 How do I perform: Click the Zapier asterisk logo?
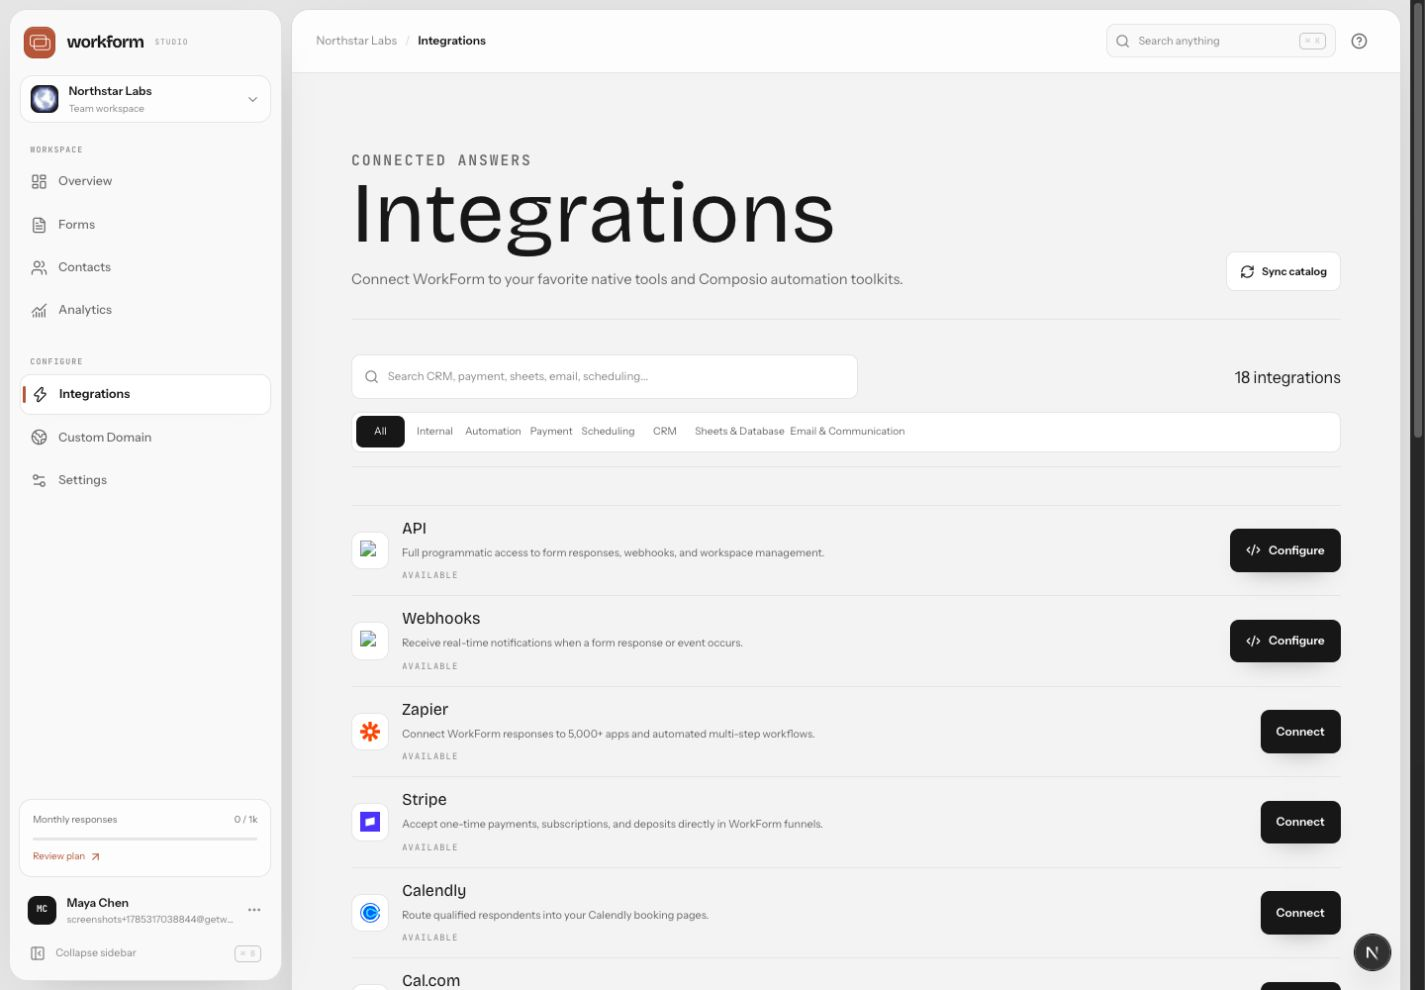tap(370, 732)
